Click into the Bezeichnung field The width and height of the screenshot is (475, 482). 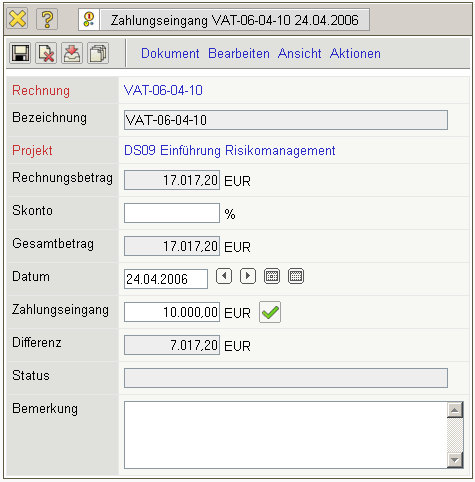coord(286,120)
